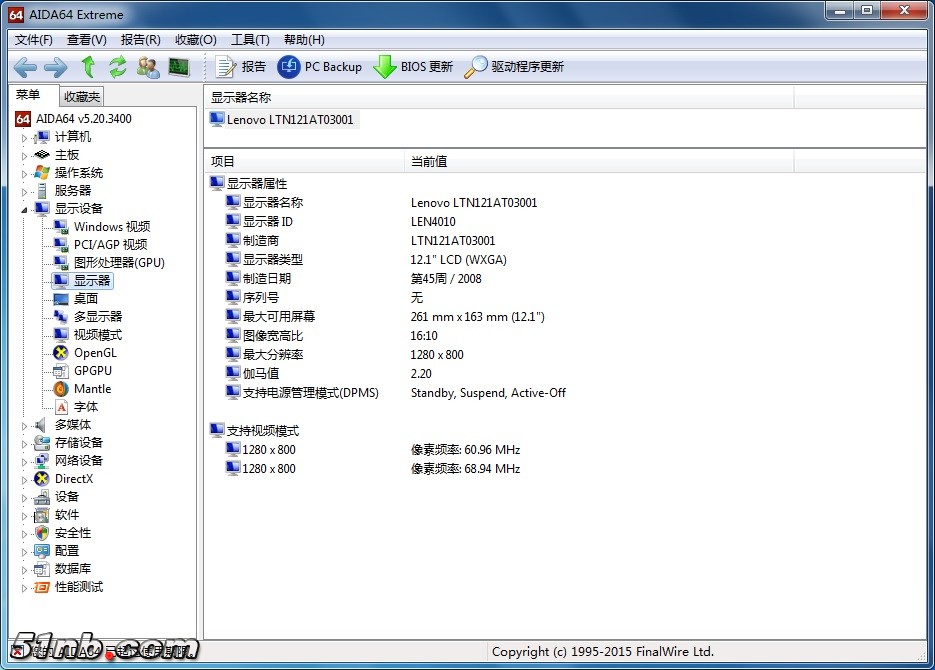
Task: Select the OpenGL tree item
Action: point(95,353)
